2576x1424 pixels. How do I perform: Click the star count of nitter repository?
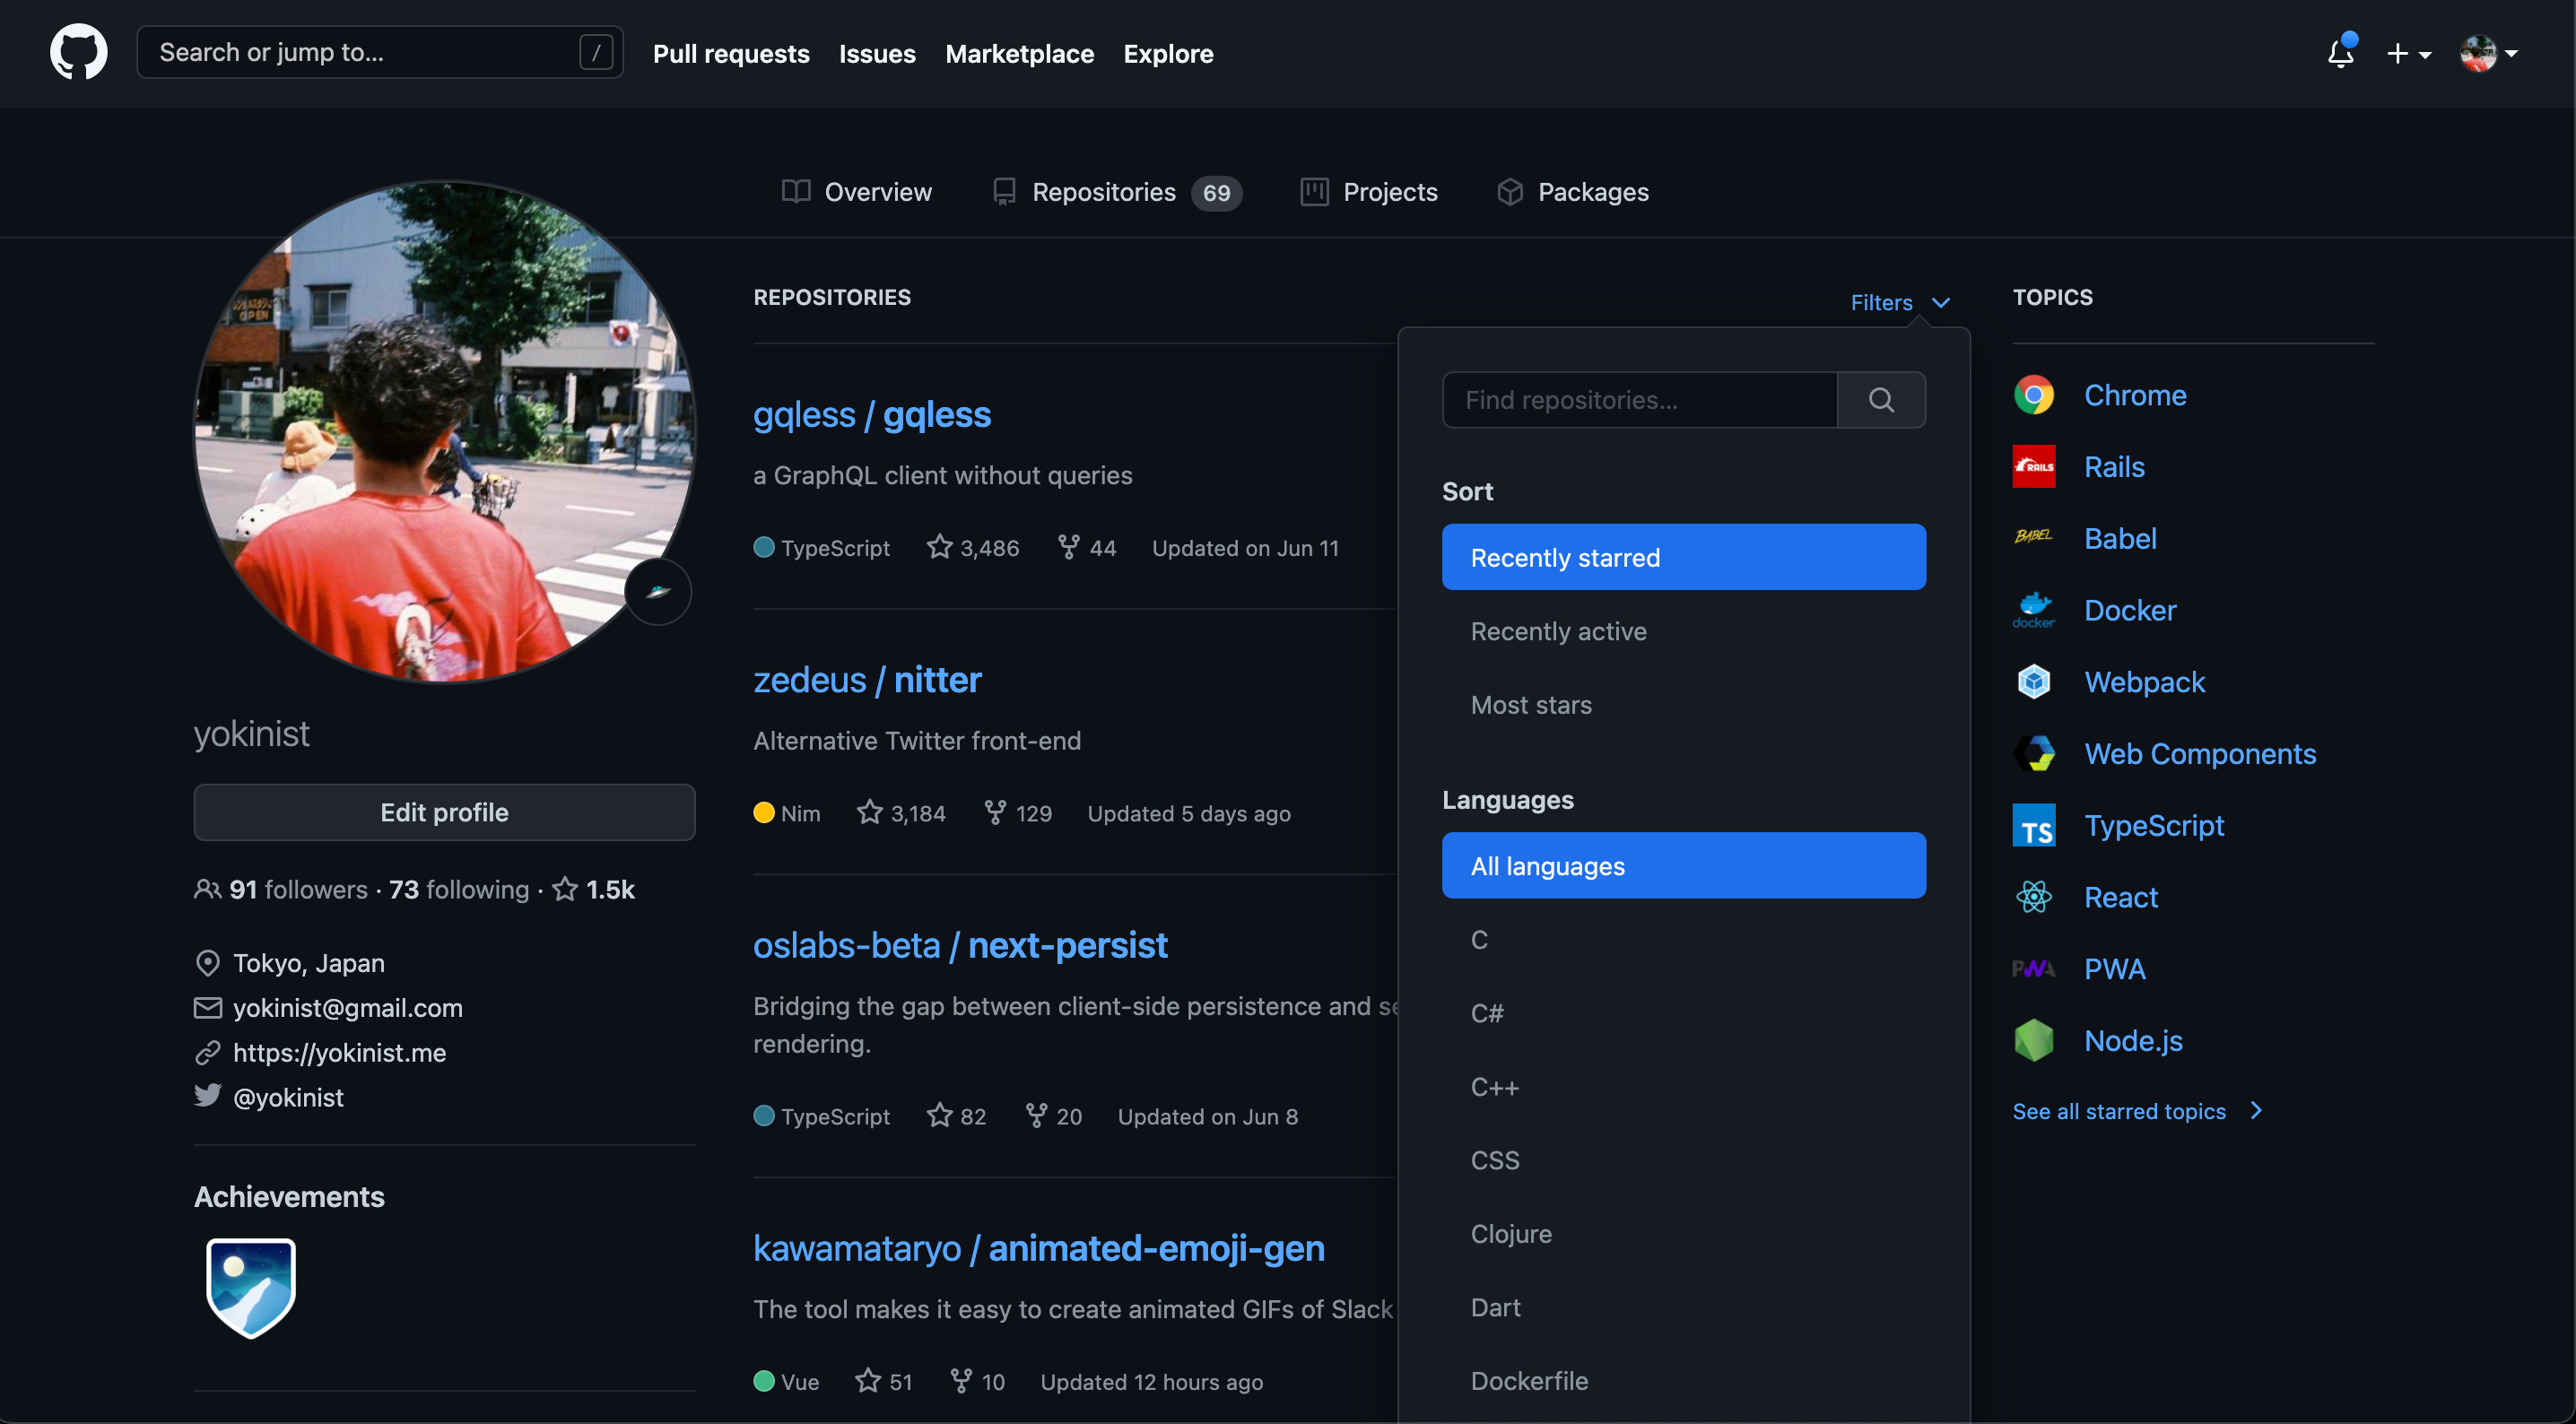901,813
